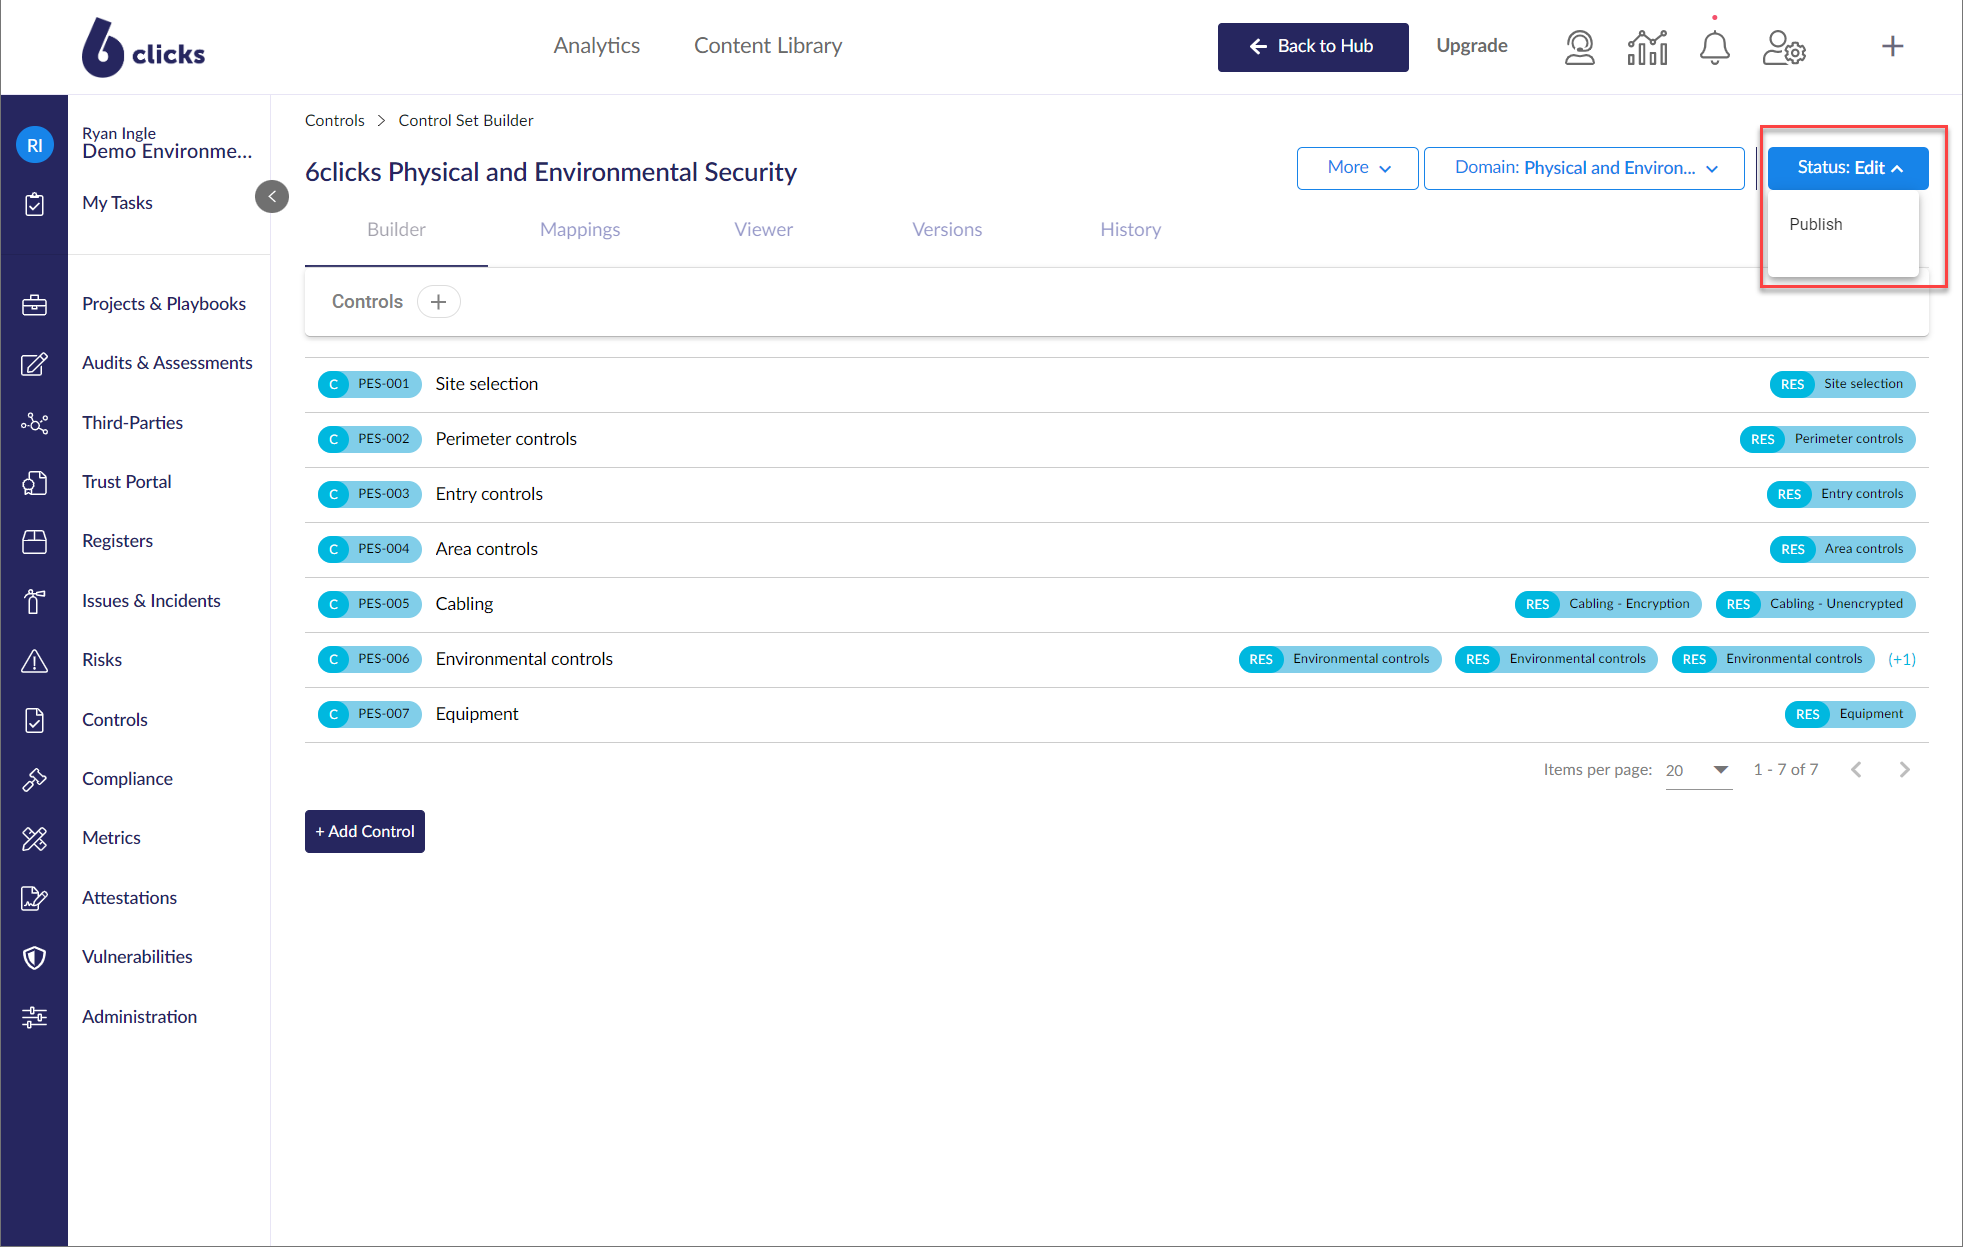Open notifications bell icon

[x=1714, y=47]
